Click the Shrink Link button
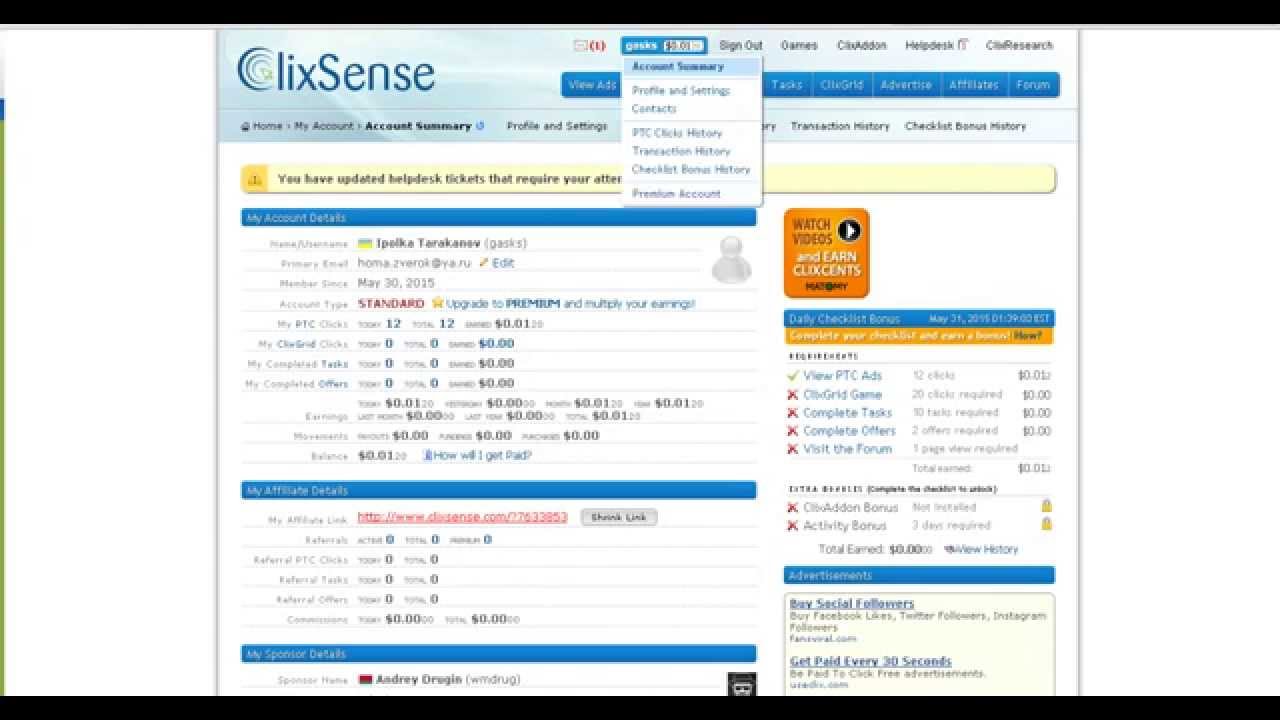1280x720 pixels. [619, 518]
